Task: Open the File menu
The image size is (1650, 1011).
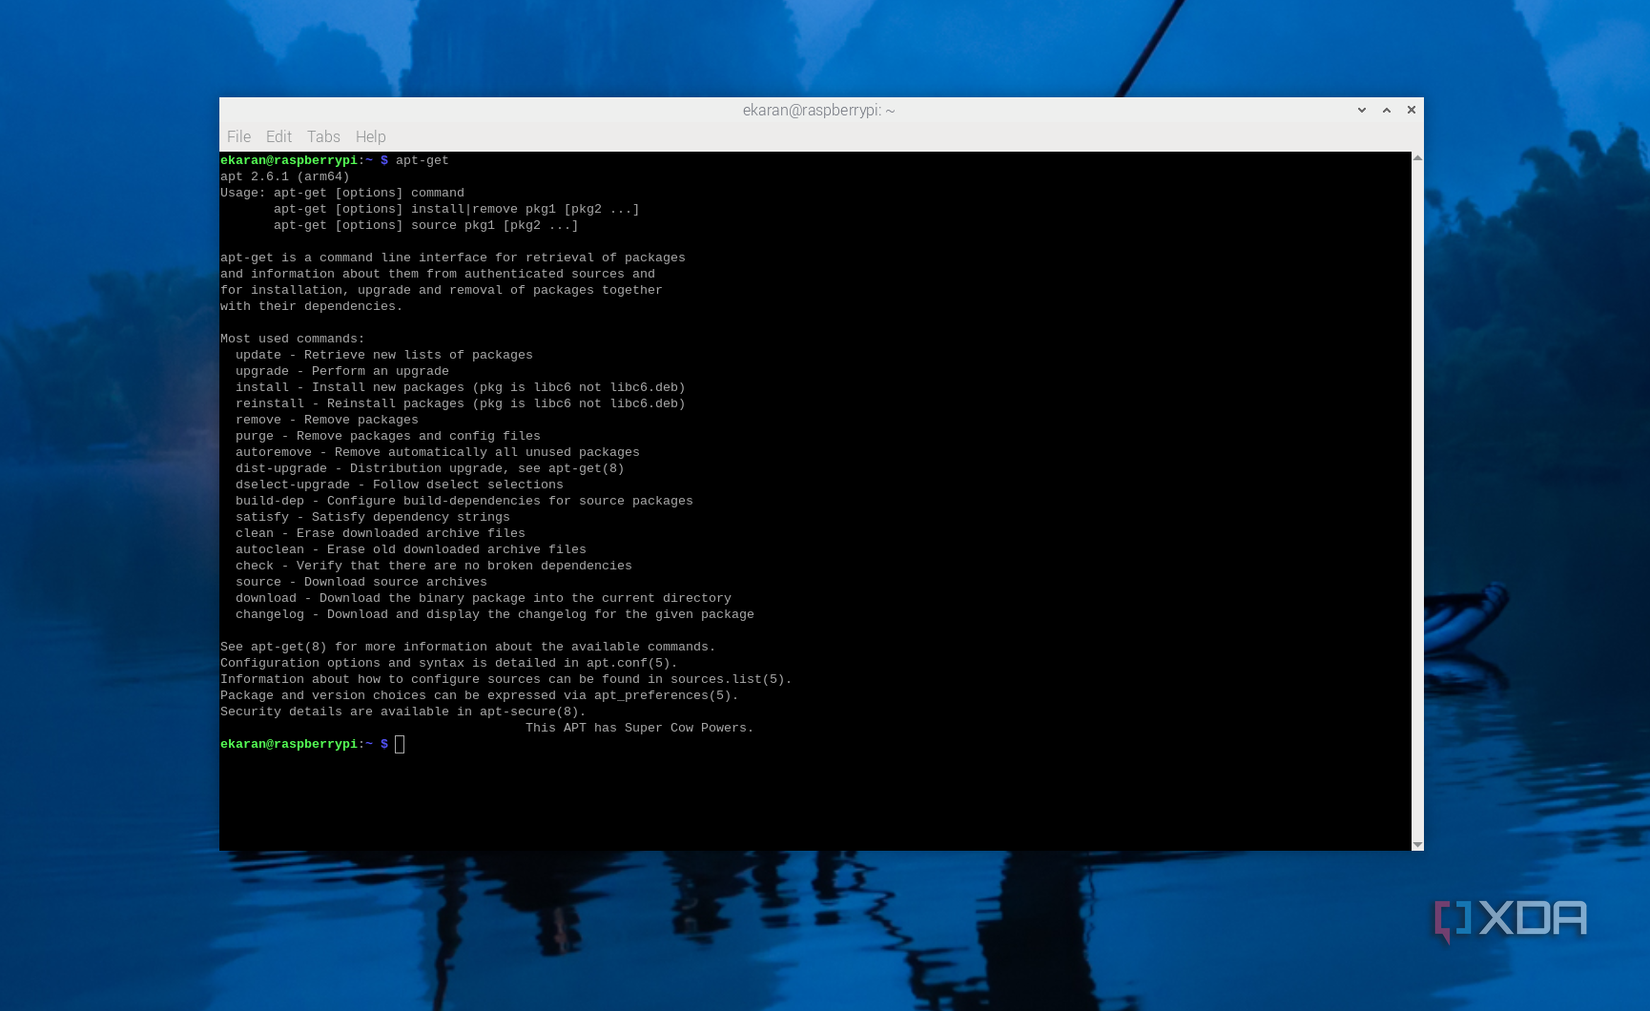Action: [x=238, y=136]
